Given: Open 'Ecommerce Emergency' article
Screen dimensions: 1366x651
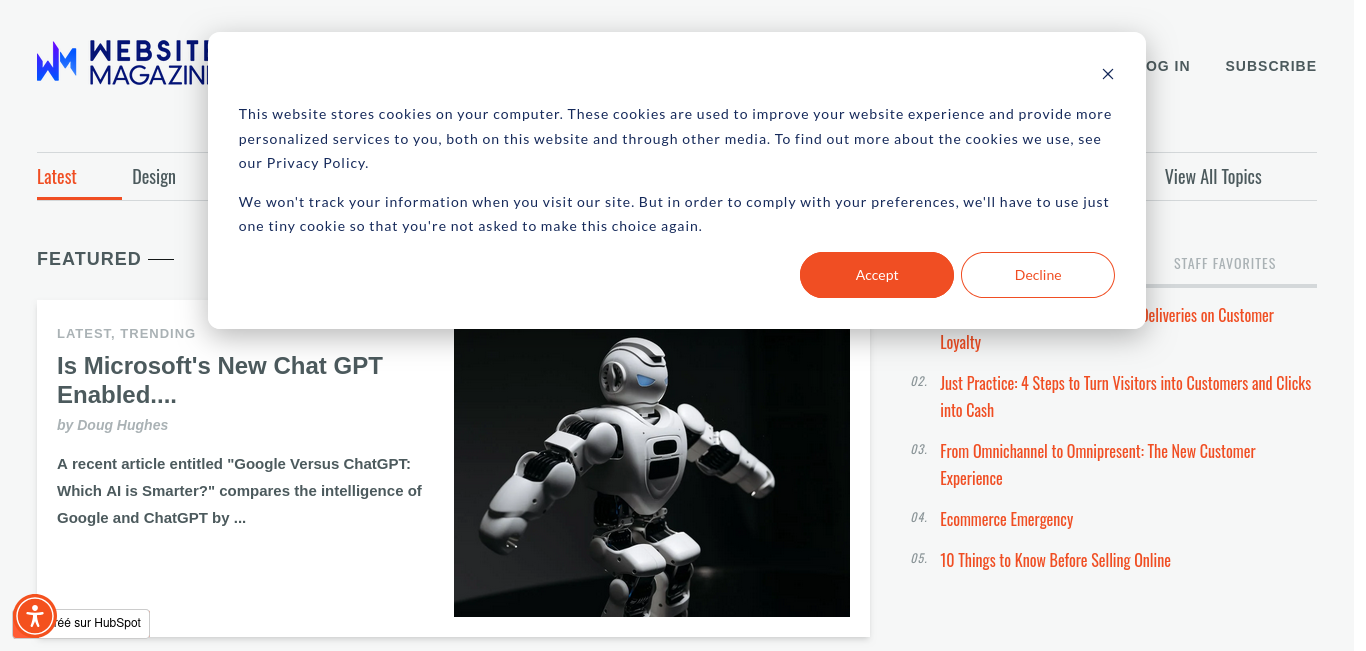Looking at the screenshot, I should pos(1006,520).
